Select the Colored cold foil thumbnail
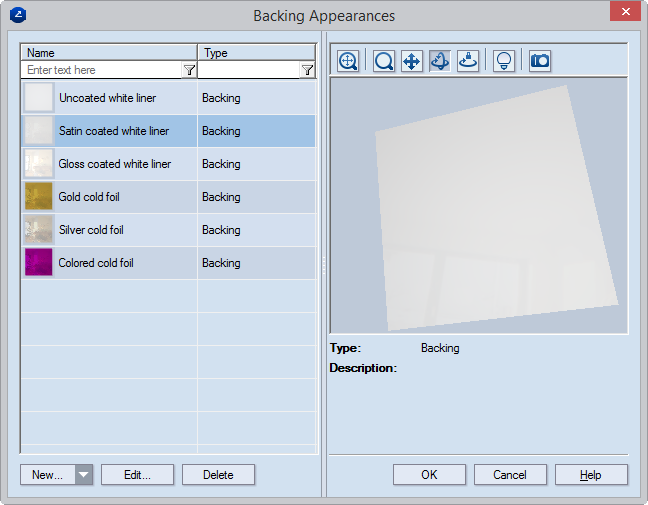Screen dimensions: 648x505 (x=38, y=263)
